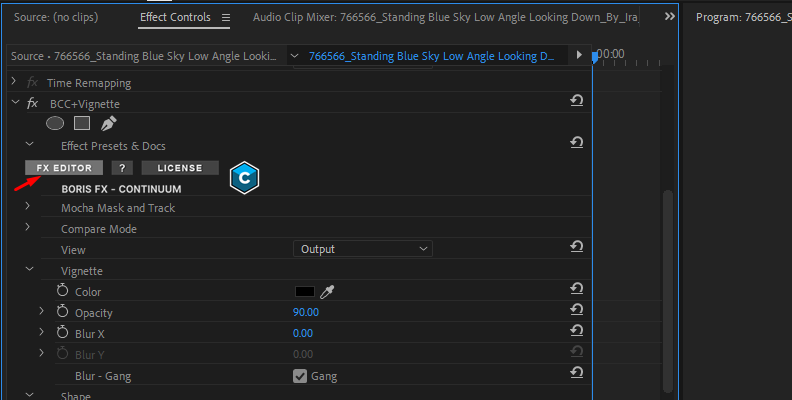This screenshot has height=400, width=792.
Task: Switch to Program monitor tab
Action: coord(744,17)
